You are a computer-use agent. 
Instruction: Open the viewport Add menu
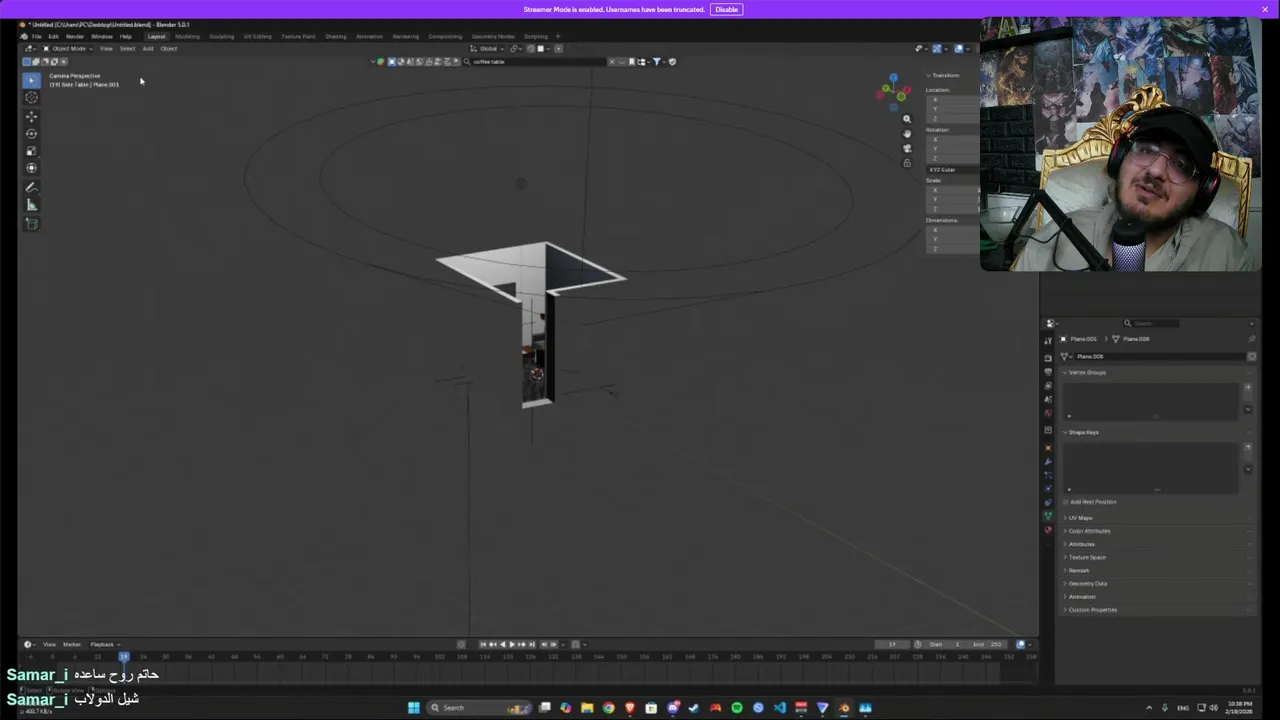pos(148,48)
